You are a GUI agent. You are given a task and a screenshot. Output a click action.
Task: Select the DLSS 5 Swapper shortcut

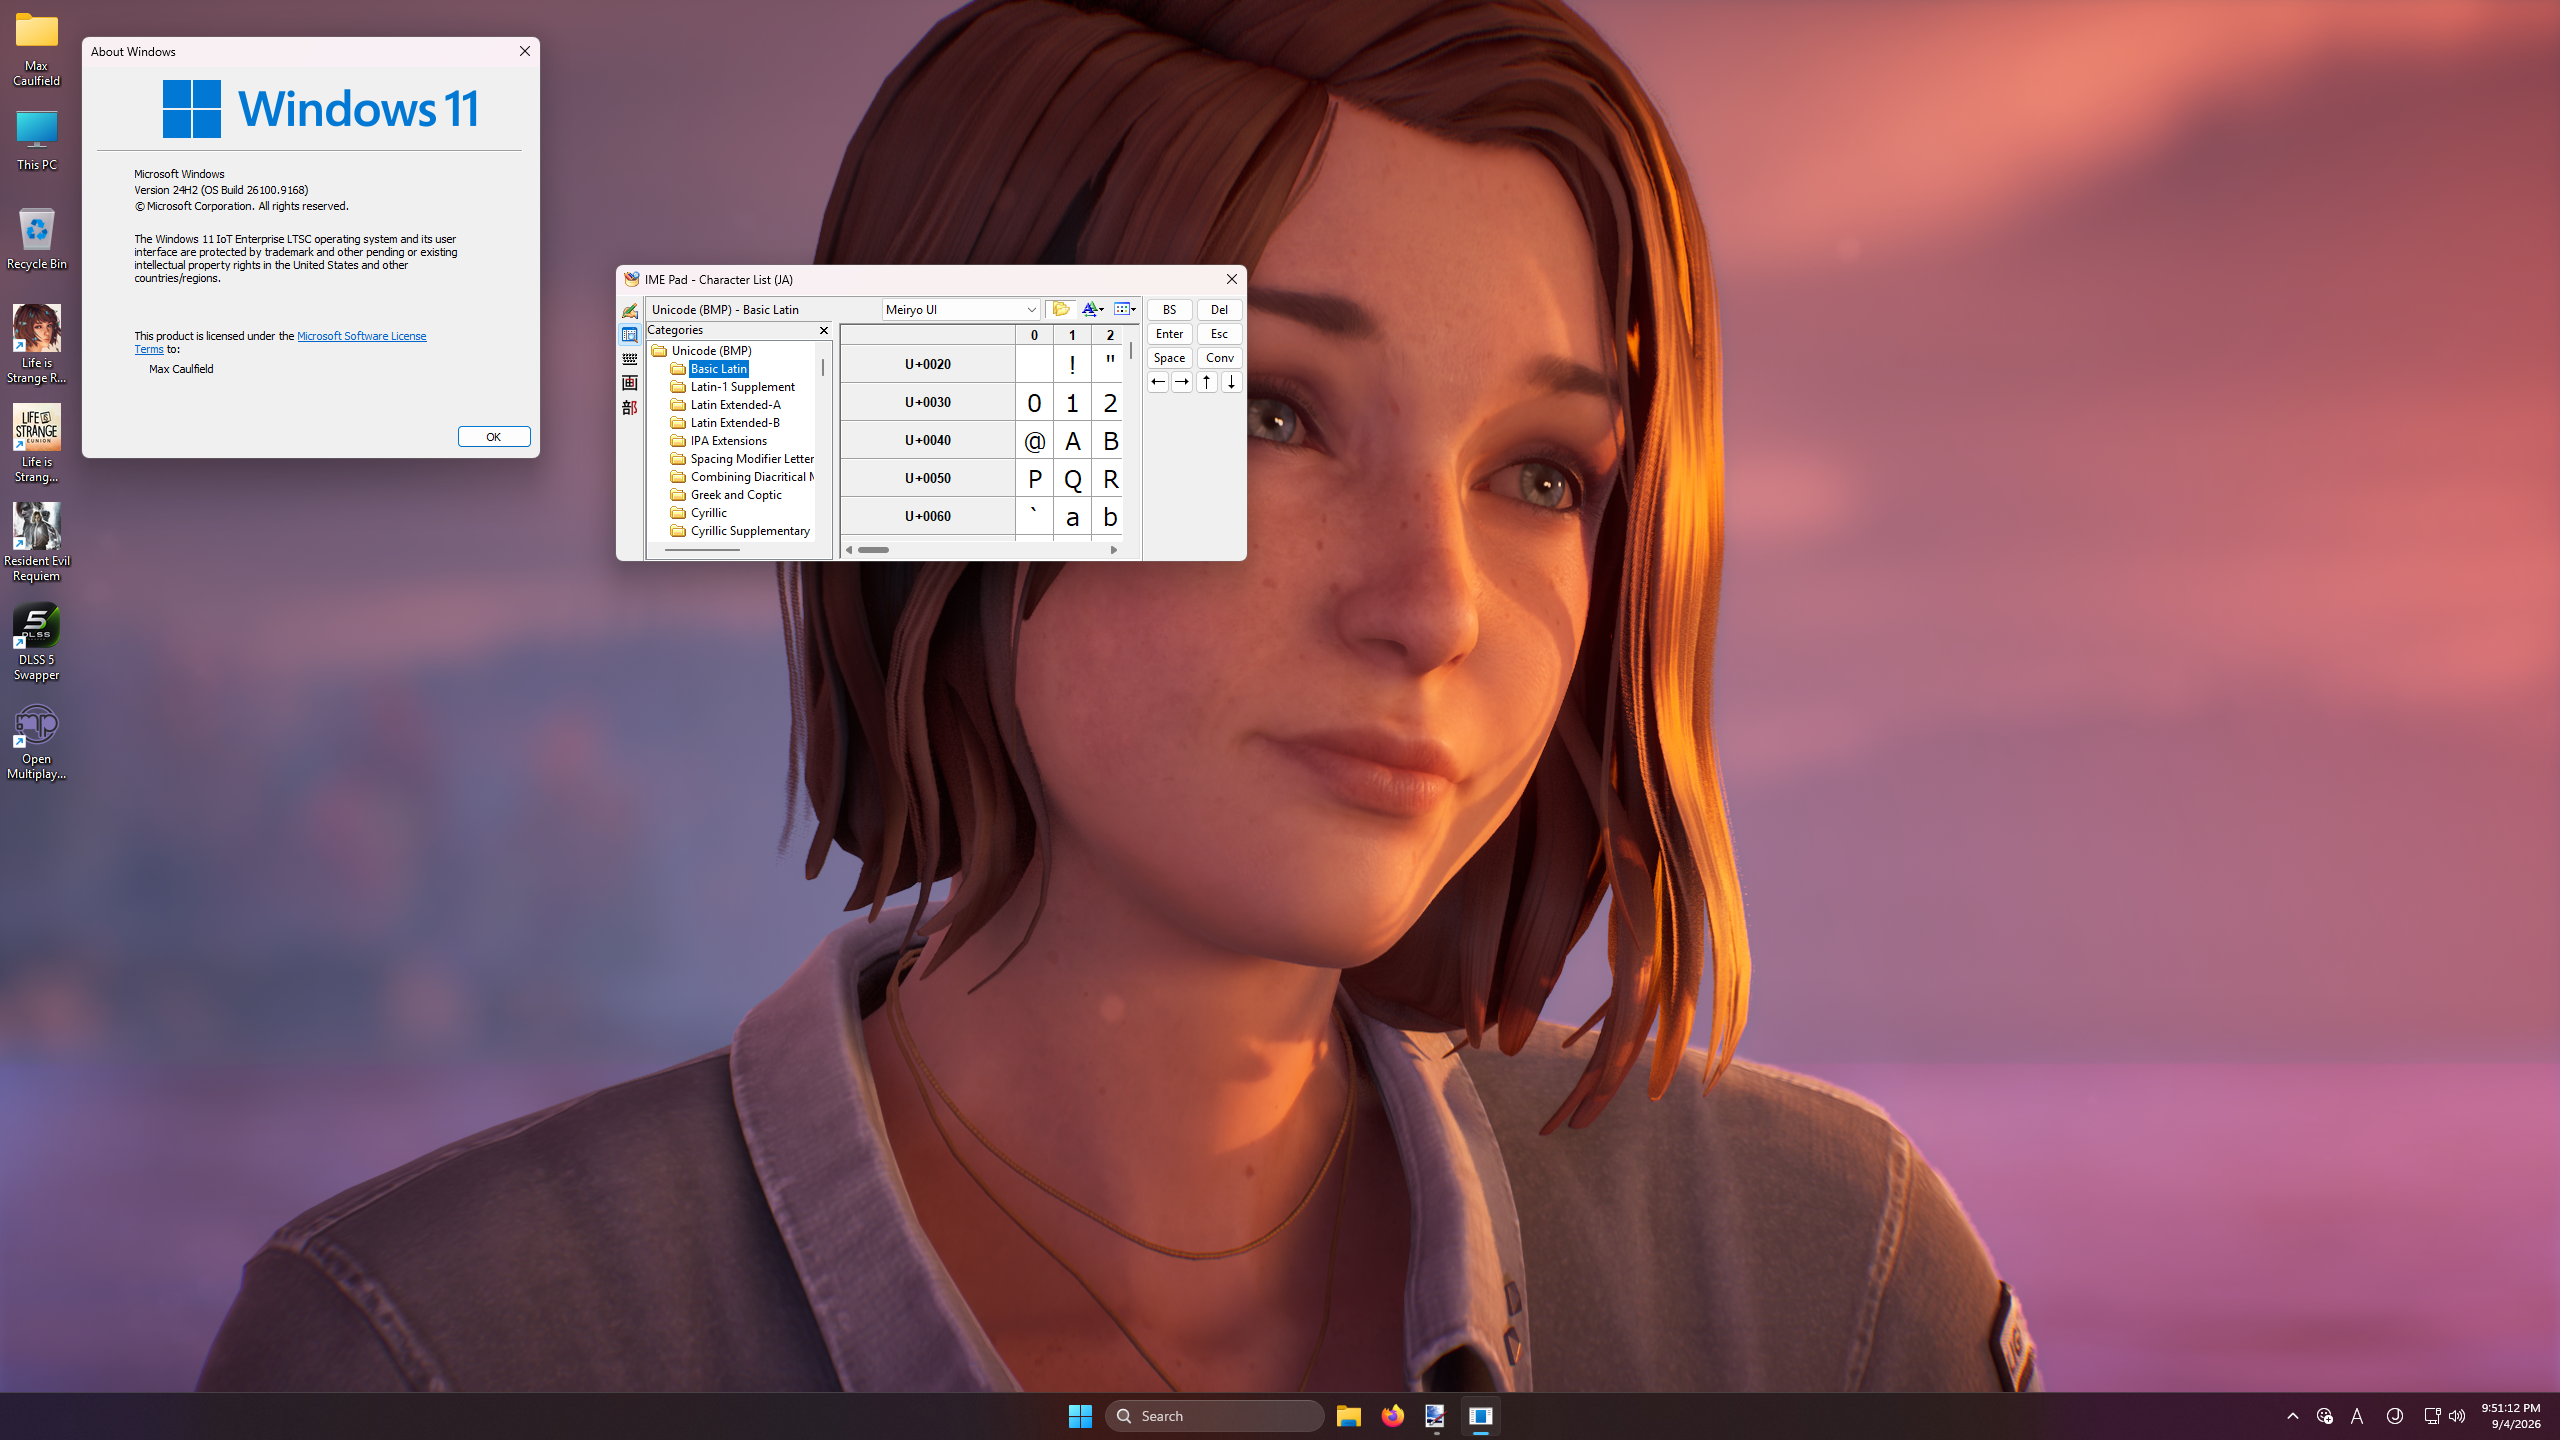click(x=36, y=642)
